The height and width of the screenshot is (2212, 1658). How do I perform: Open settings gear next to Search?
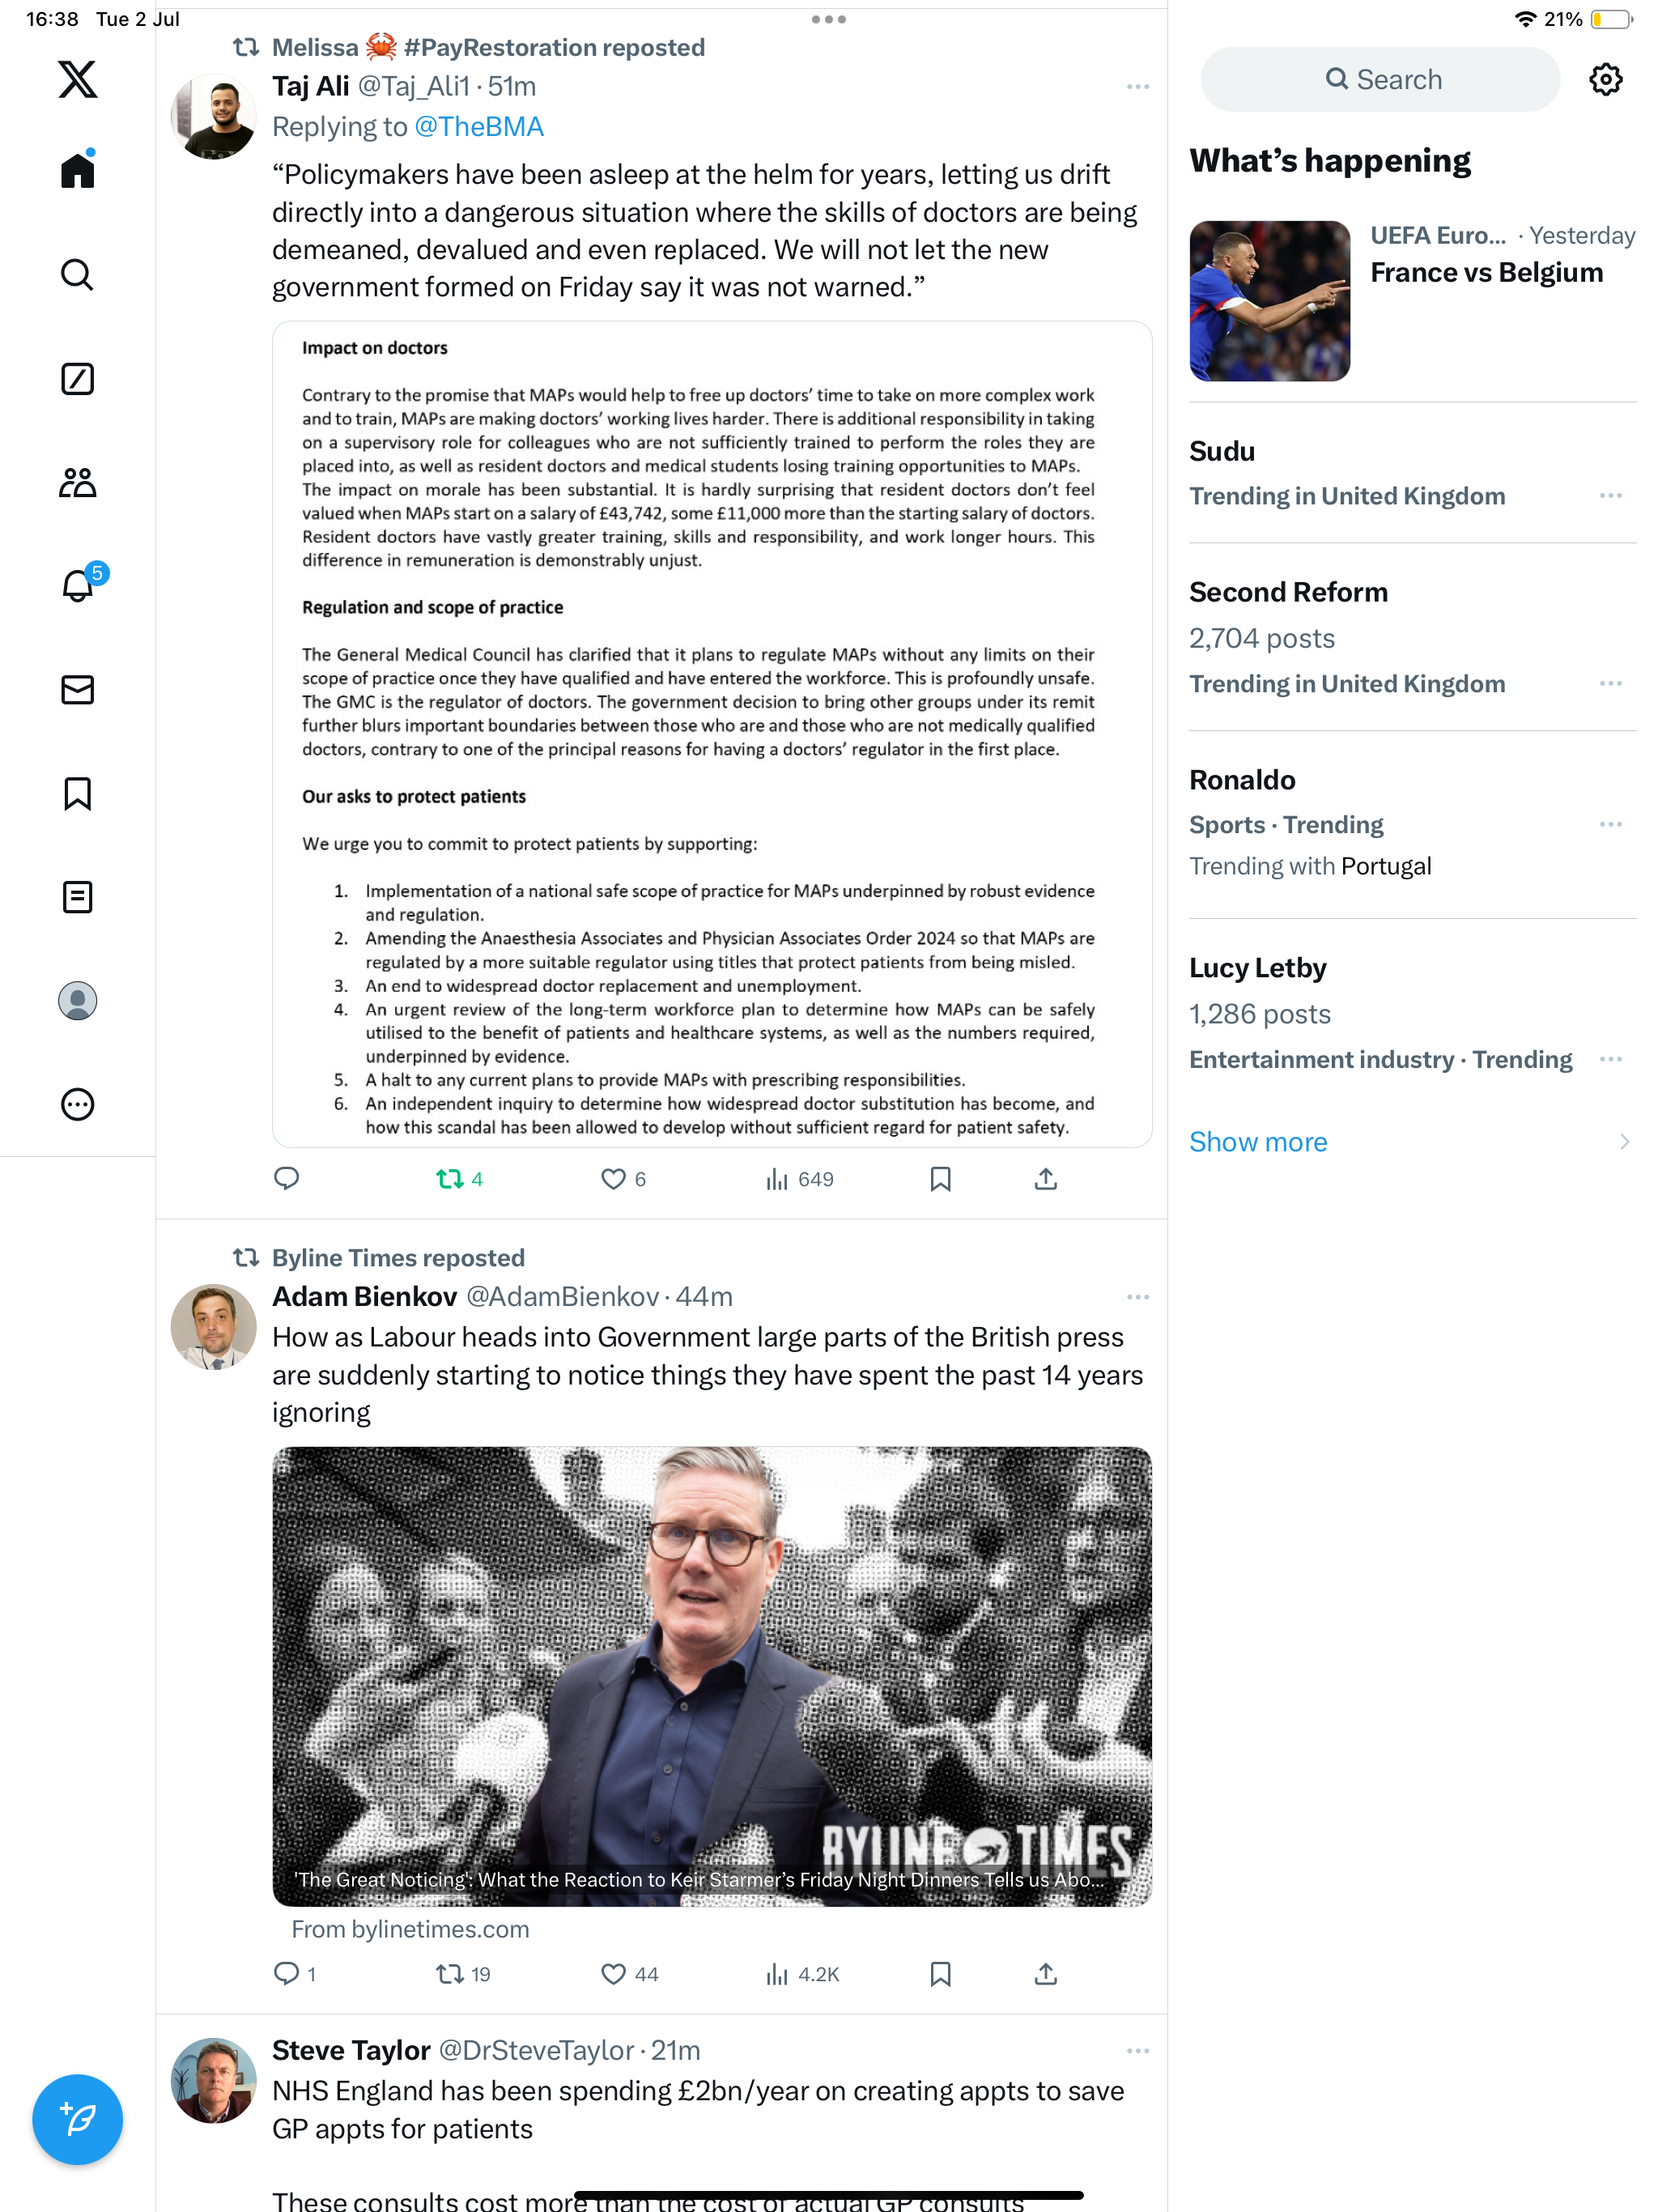click(x=1606, y=79)
